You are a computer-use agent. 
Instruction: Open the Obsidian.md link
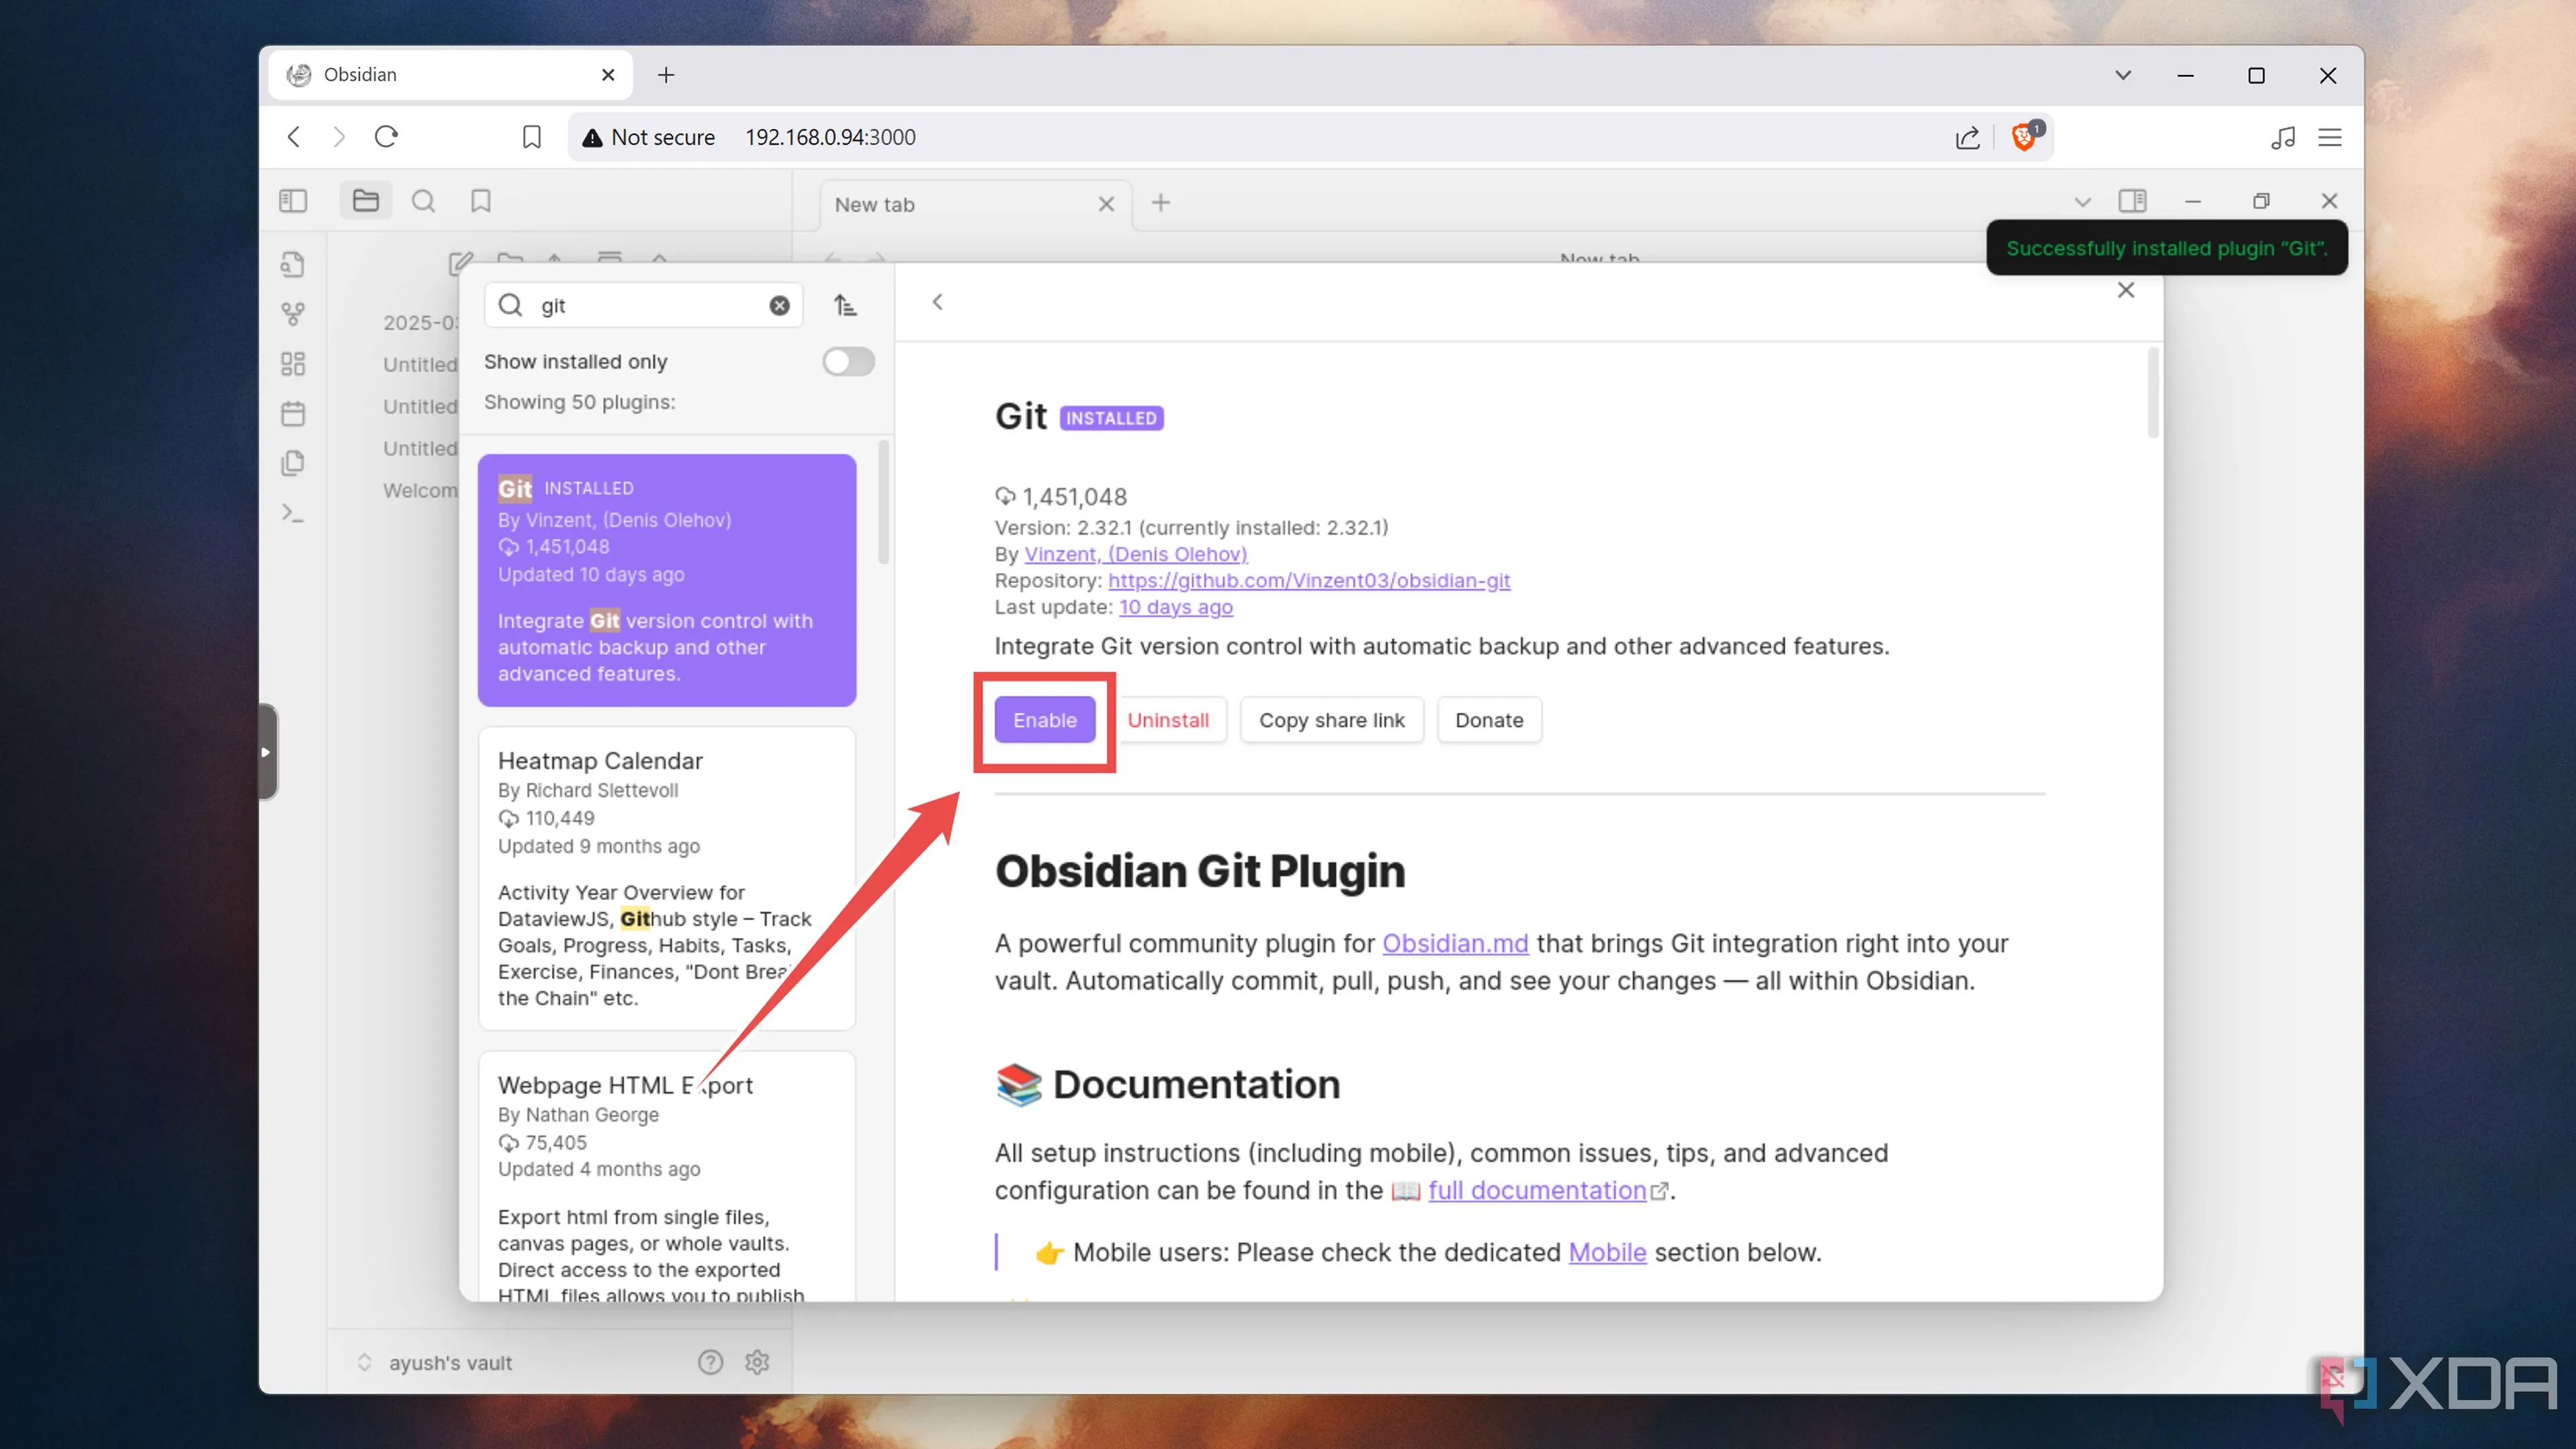pyautogui.click(x=1455, y=943)
